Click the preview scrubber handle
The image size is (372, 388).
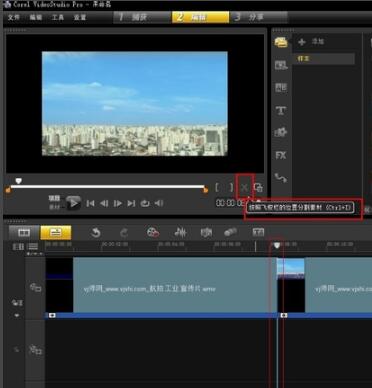pos(19,181)
